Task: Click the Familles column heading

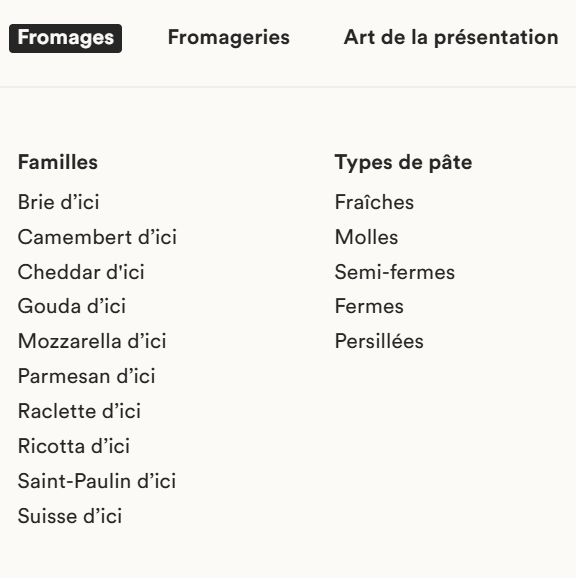Action: pos(58,162)
